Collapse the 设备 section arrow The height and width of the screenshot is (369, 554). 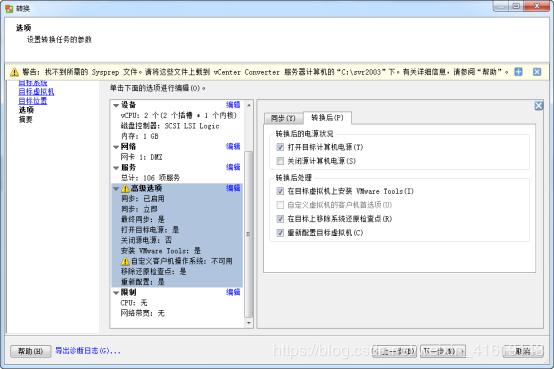(x=116, y=105)
